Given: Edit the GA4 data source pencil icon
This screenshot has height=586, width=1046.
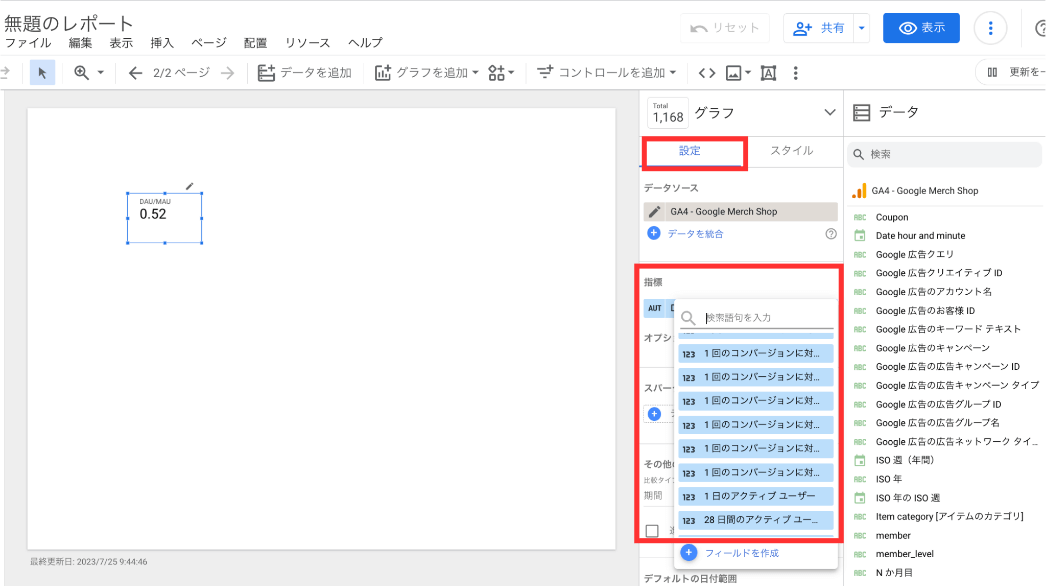Looking at the screenshot, I should click(x=654, y=212).
